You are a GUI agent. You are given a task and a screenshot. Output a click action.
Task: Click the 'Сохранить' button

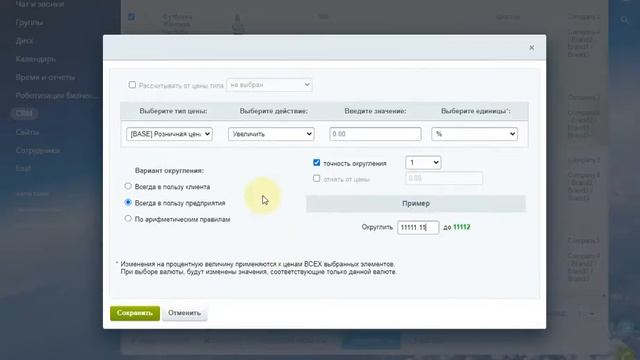pyautogui.click(x=135, y=313)
